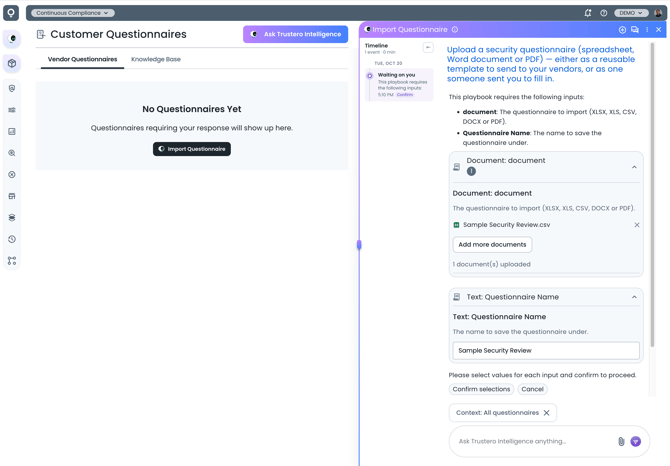The image size is (670, 466).
Task: Send the message to Trustero Intelligence
Action: click(x=635, y=441)
